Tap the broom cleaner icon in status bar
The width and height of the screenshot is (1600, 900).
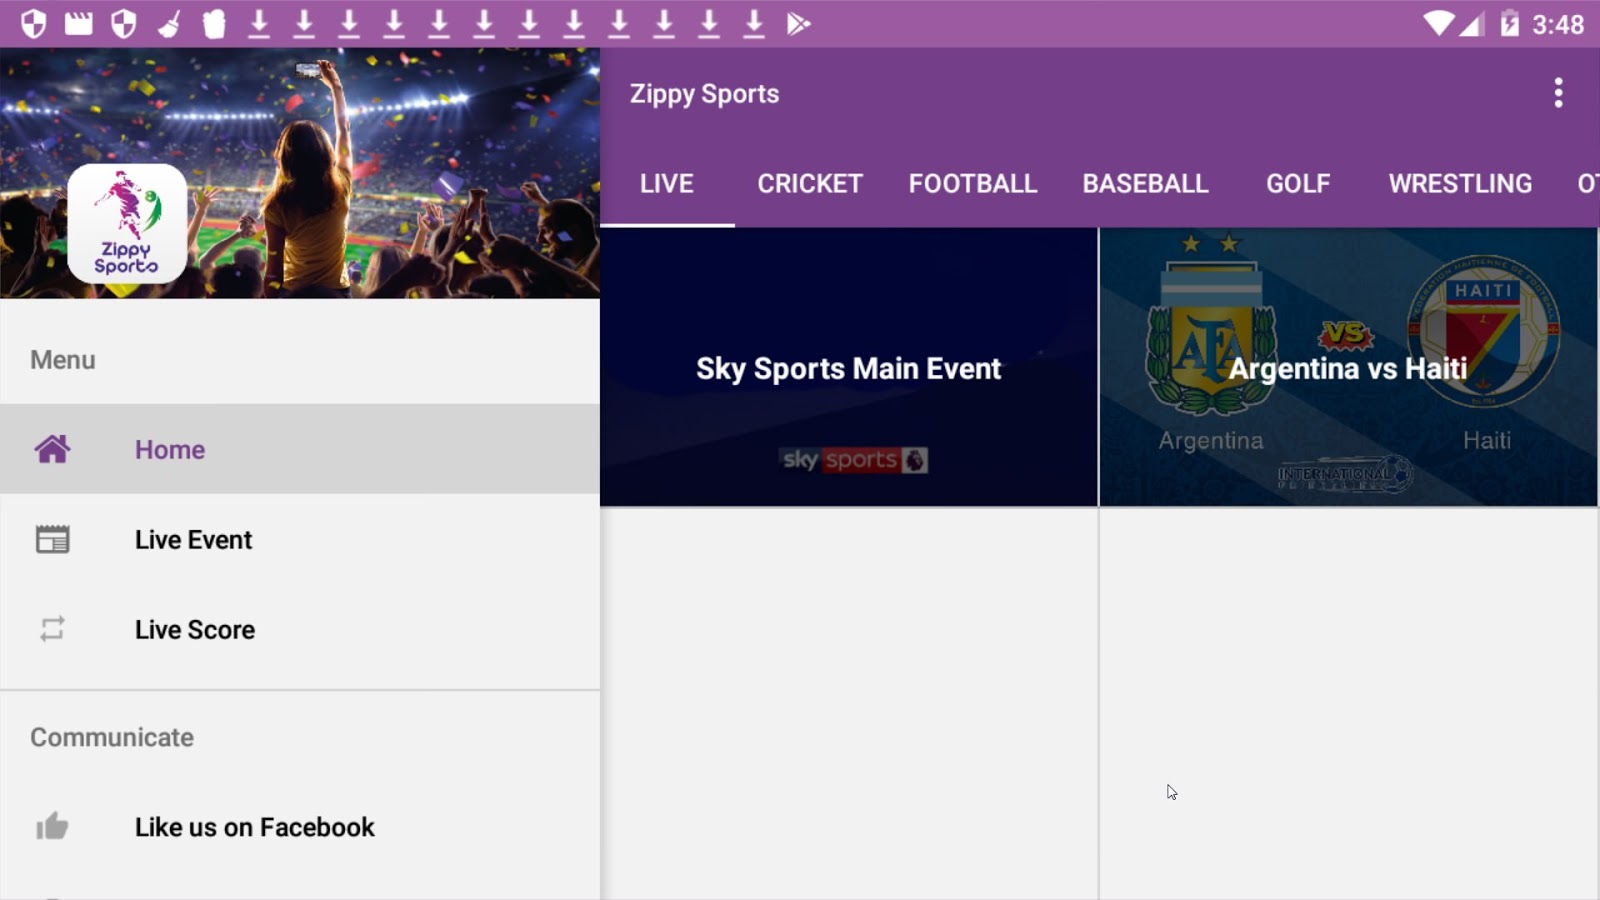coord(169,23)
